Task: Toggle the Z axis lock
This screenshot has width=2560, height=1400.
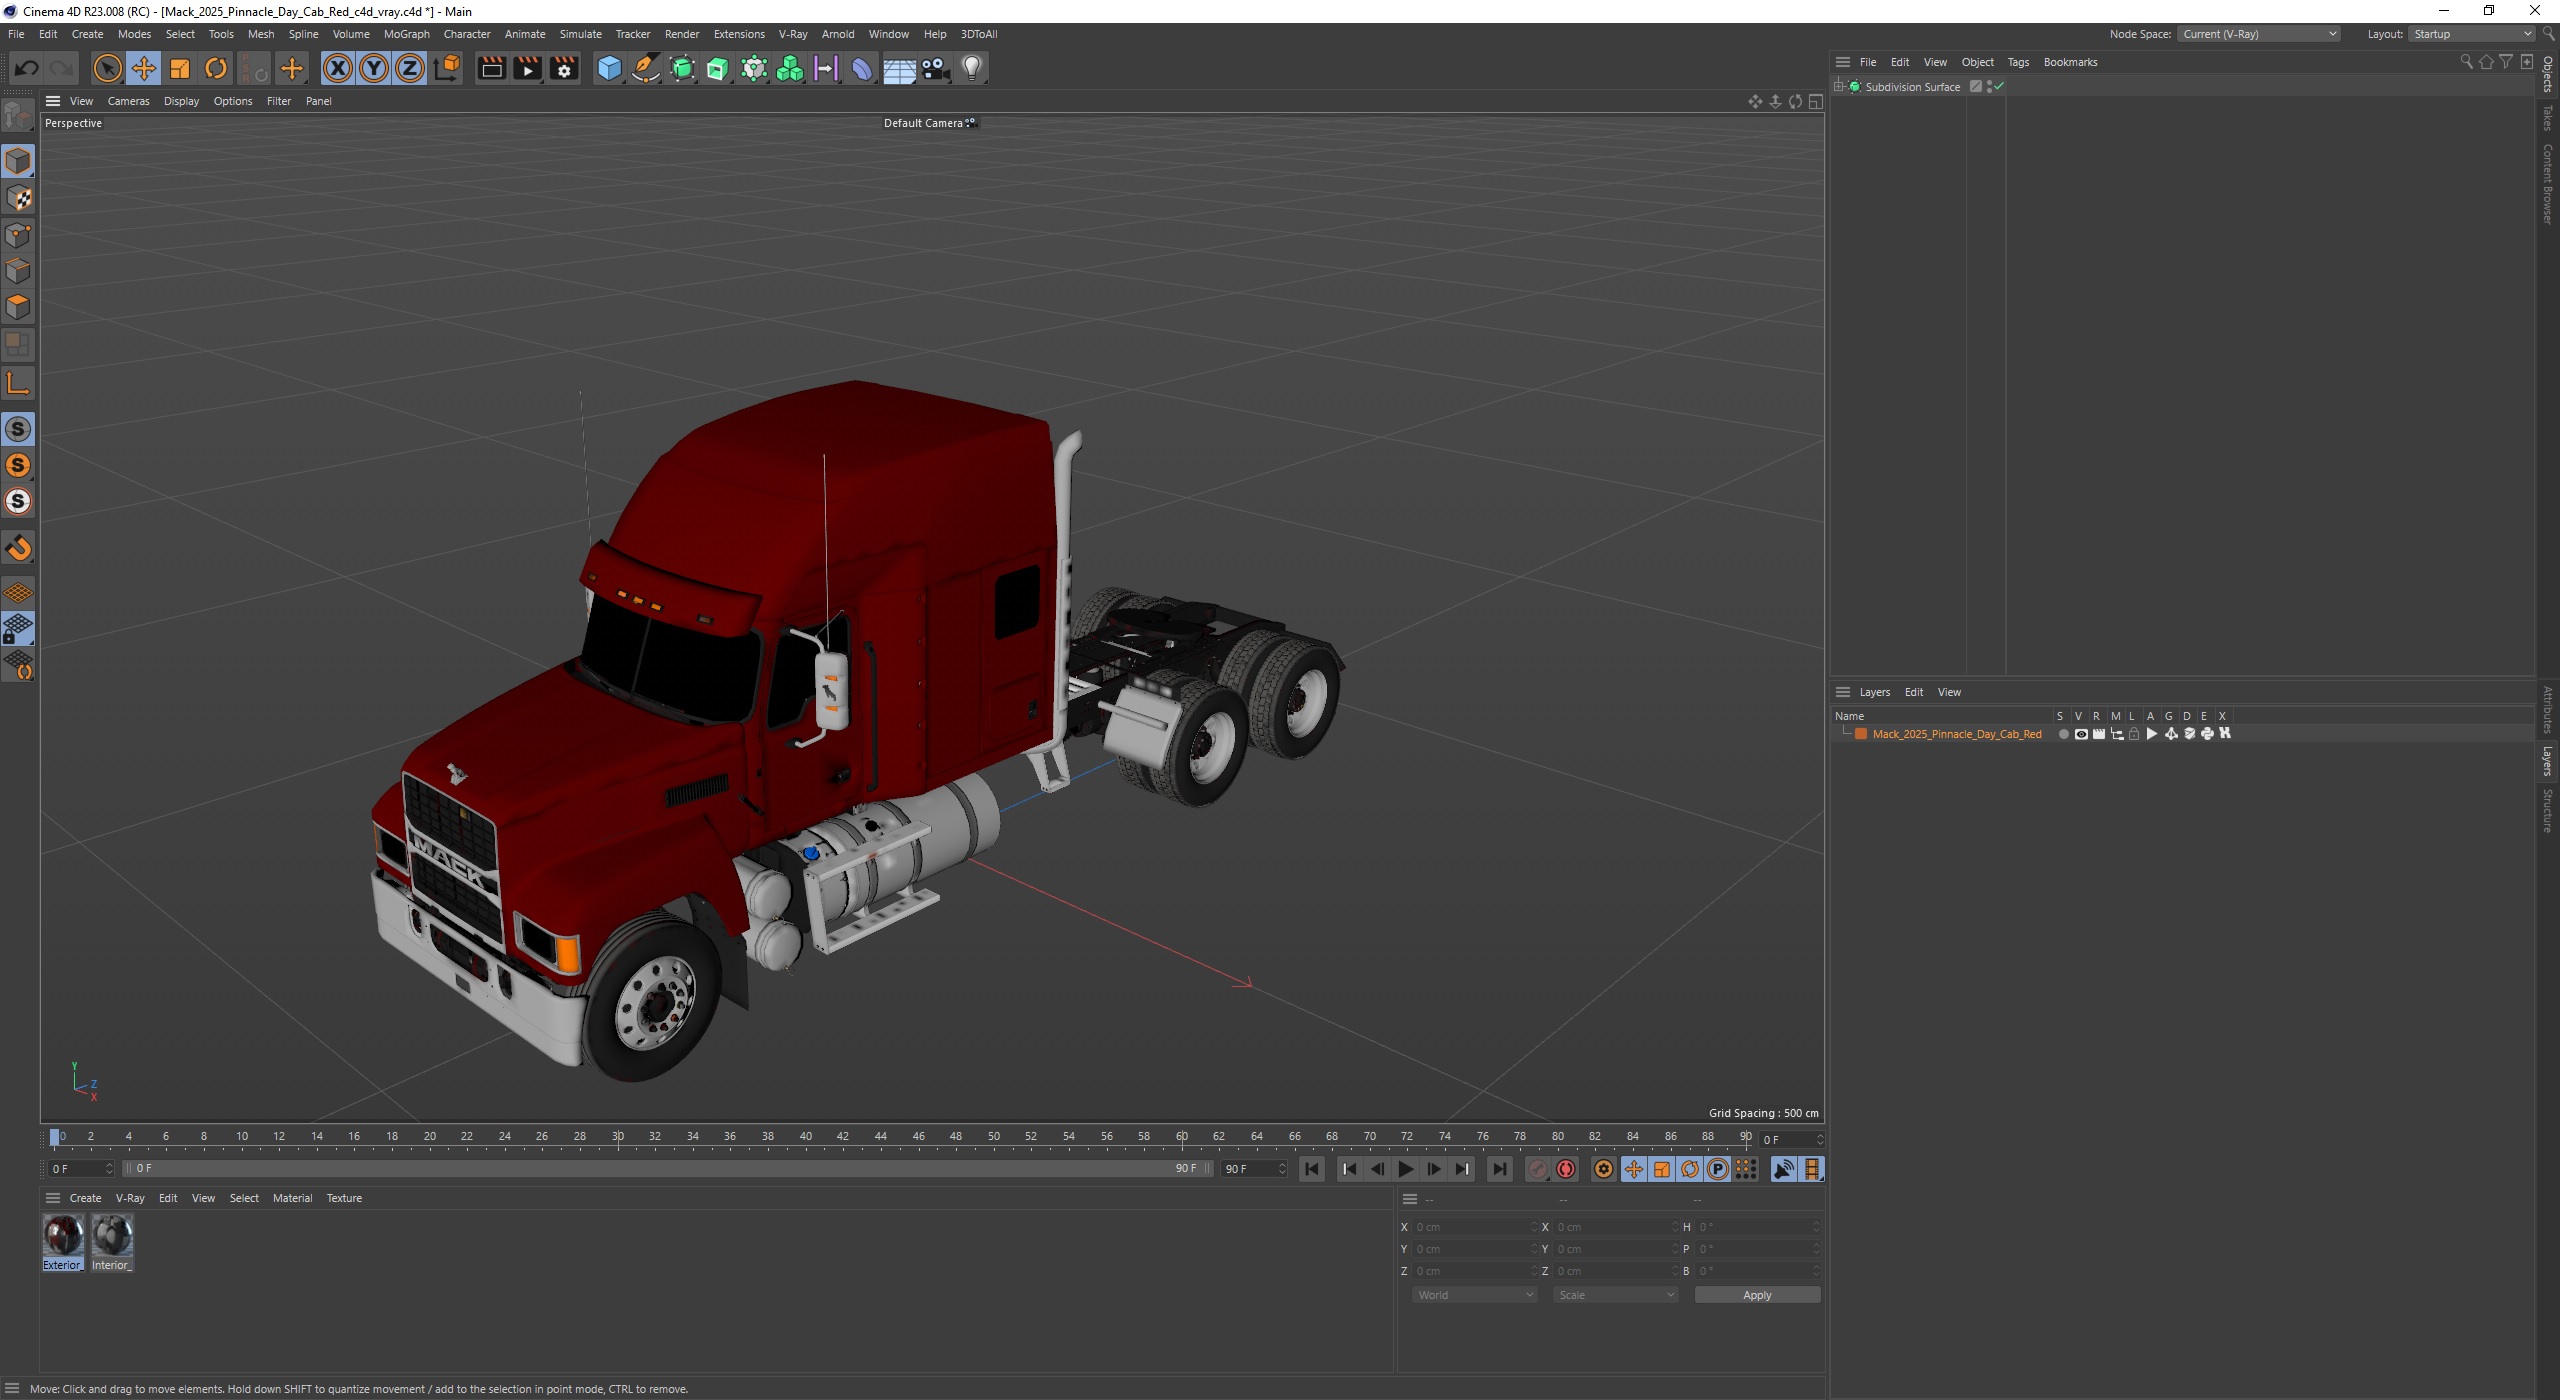Action: (410, 68)
